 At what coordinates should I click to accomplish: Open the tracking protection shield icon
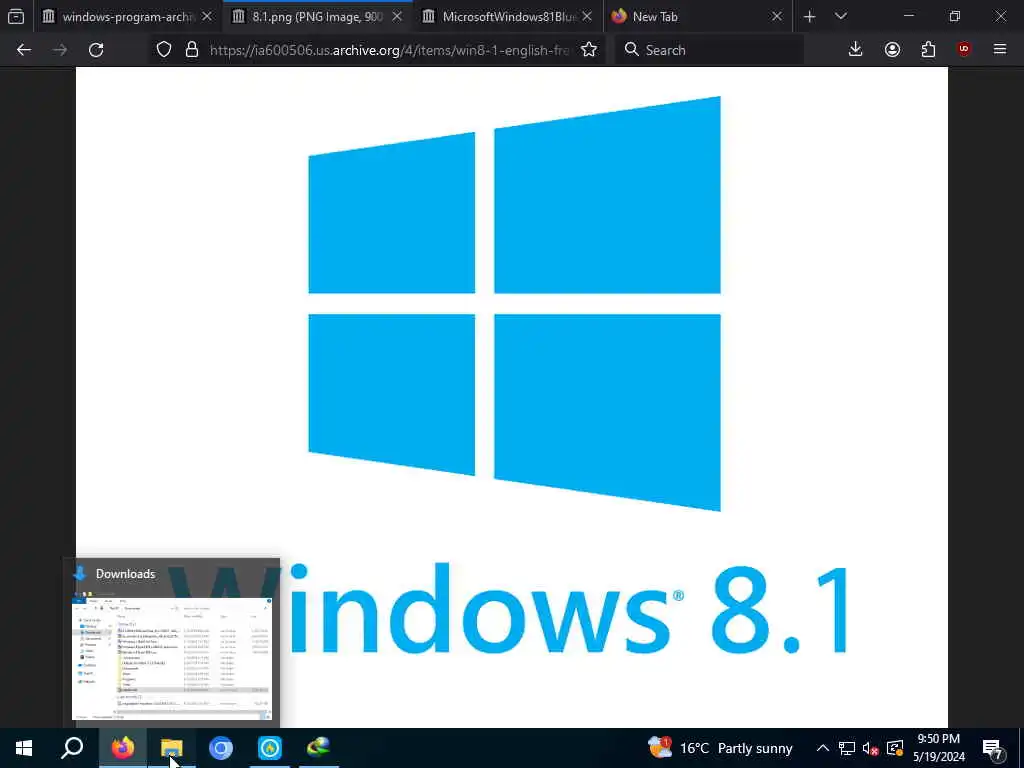(164, 50)
